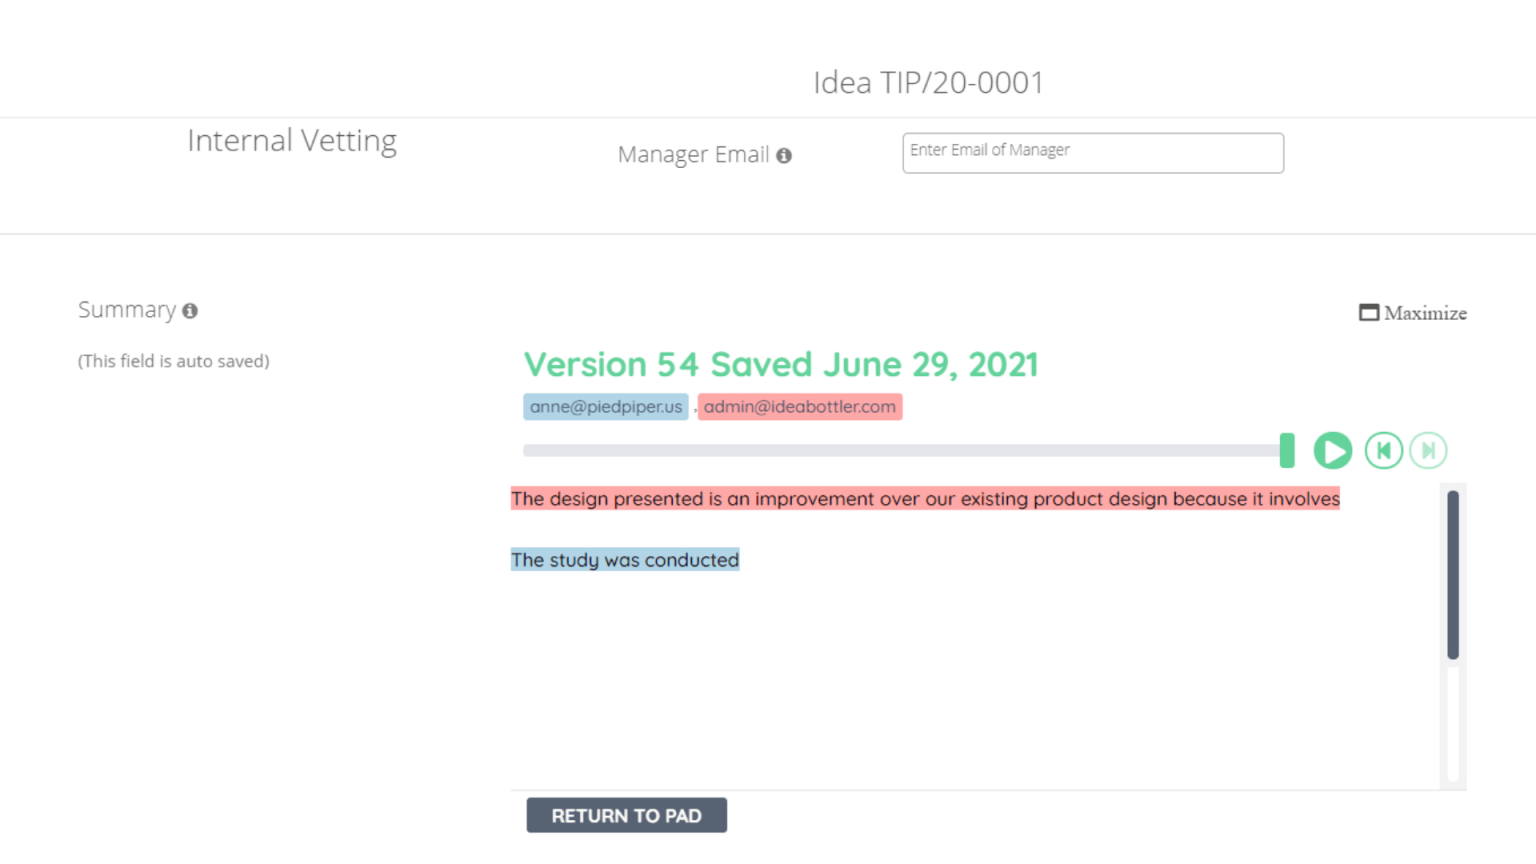Step back to the previous version
The height and width of the screenshot is (864, 1536).
1384,451
